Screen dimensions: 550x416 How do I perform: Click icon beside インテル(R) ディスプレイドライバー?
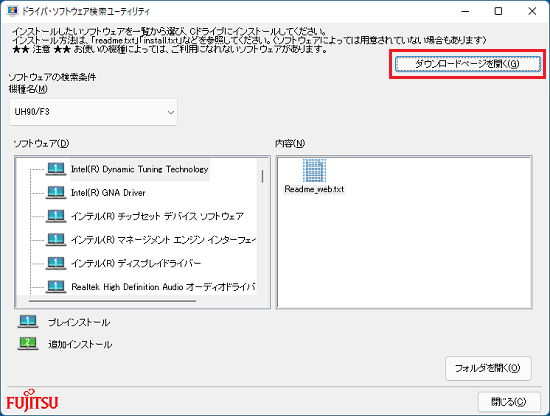click(56, 263)
